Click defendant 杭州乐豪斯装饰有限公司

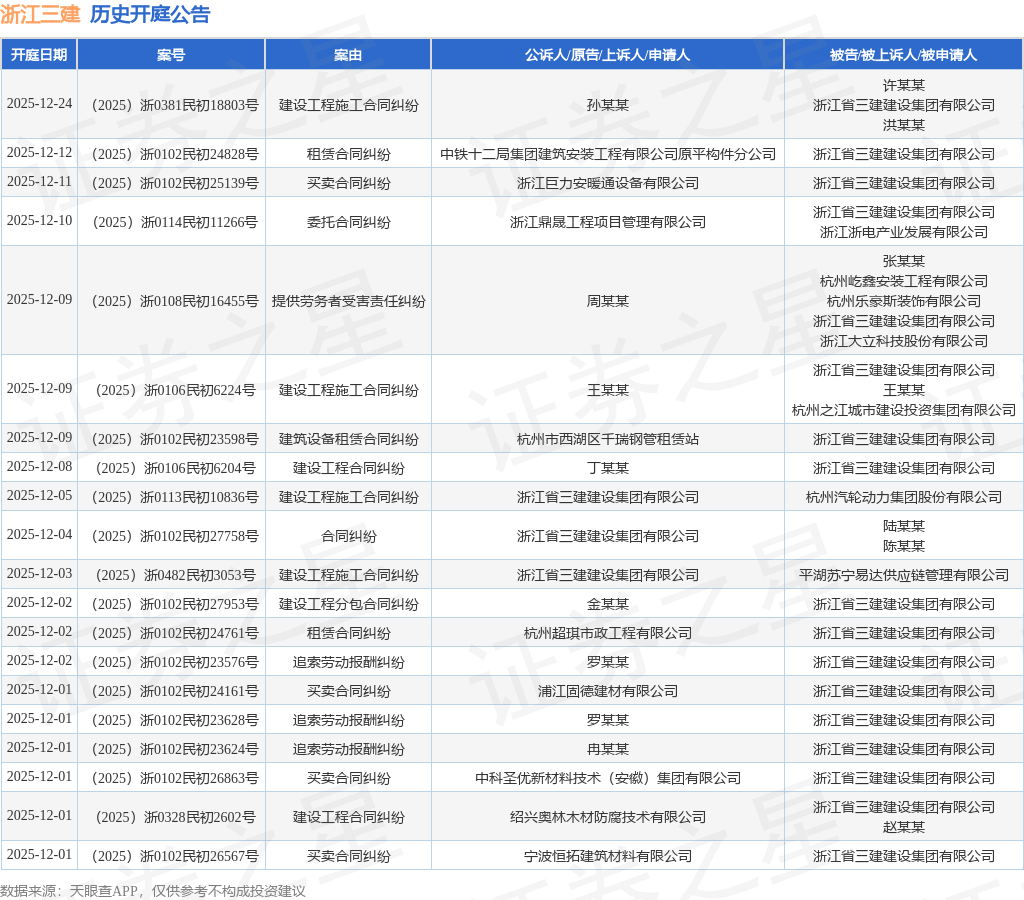point(904,301)
